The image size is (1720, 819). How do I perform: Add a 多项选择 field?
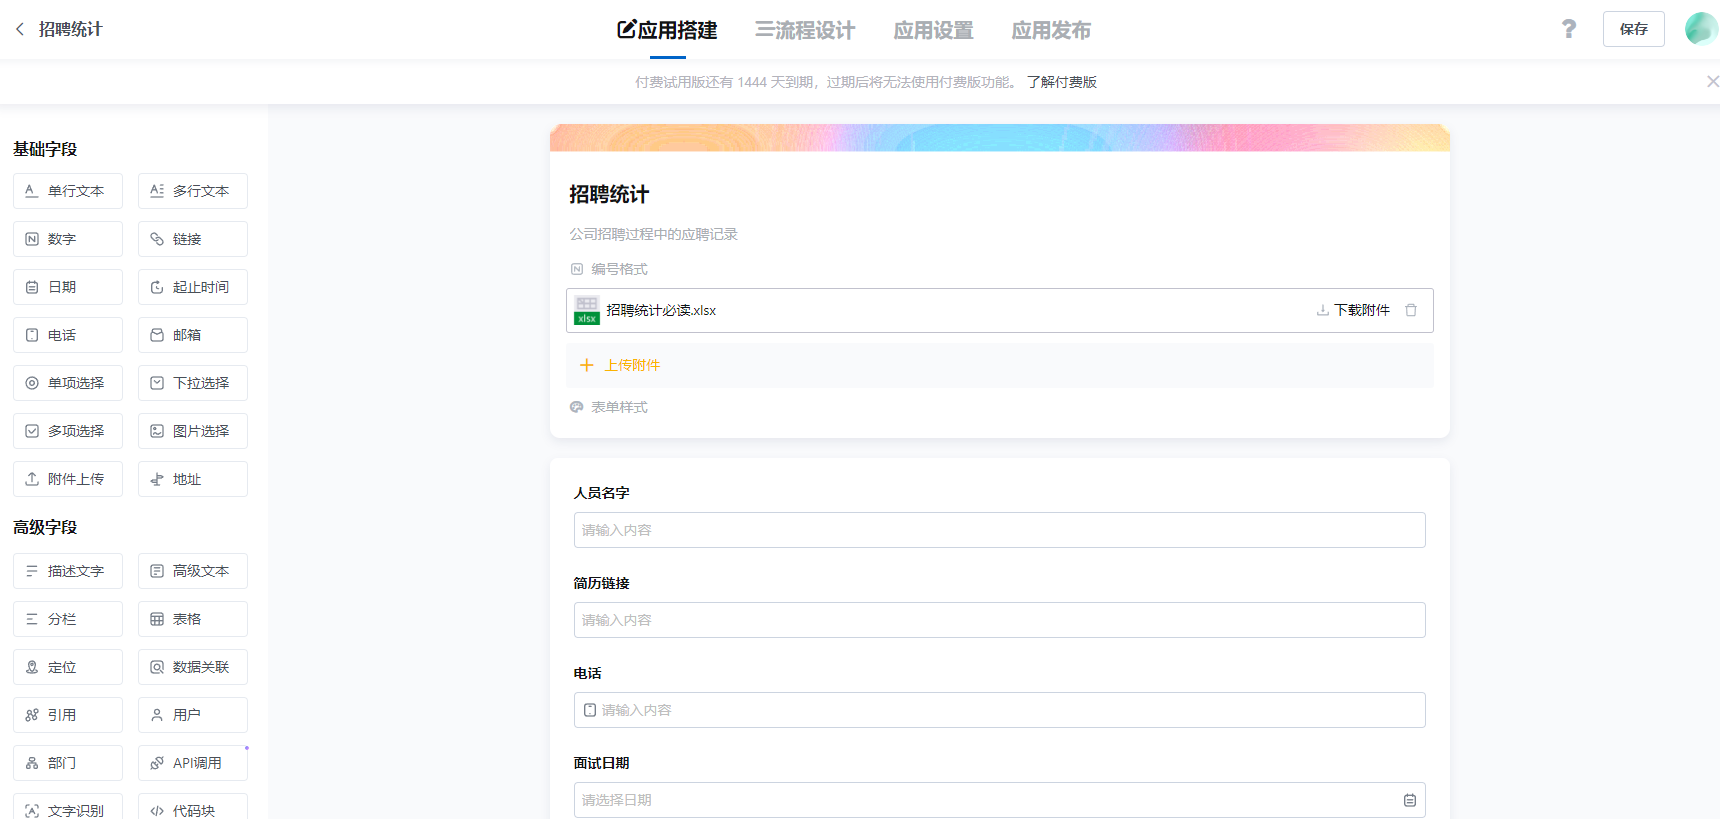click(68, 431)
